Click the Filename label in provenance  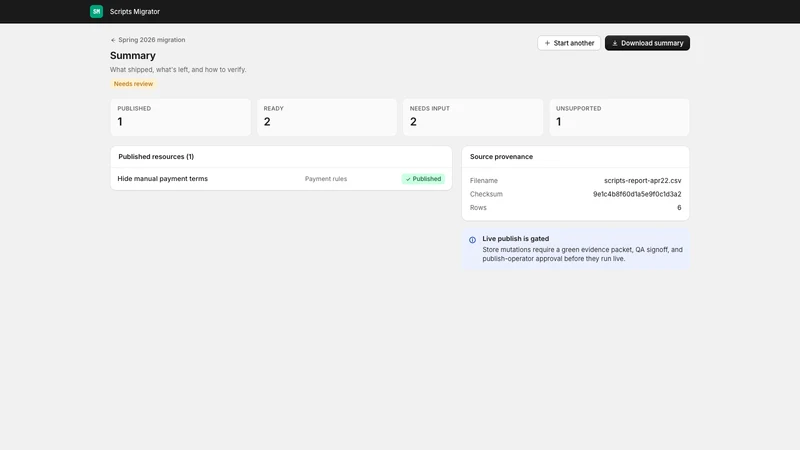pyautogui.click(x=484, y=181)
